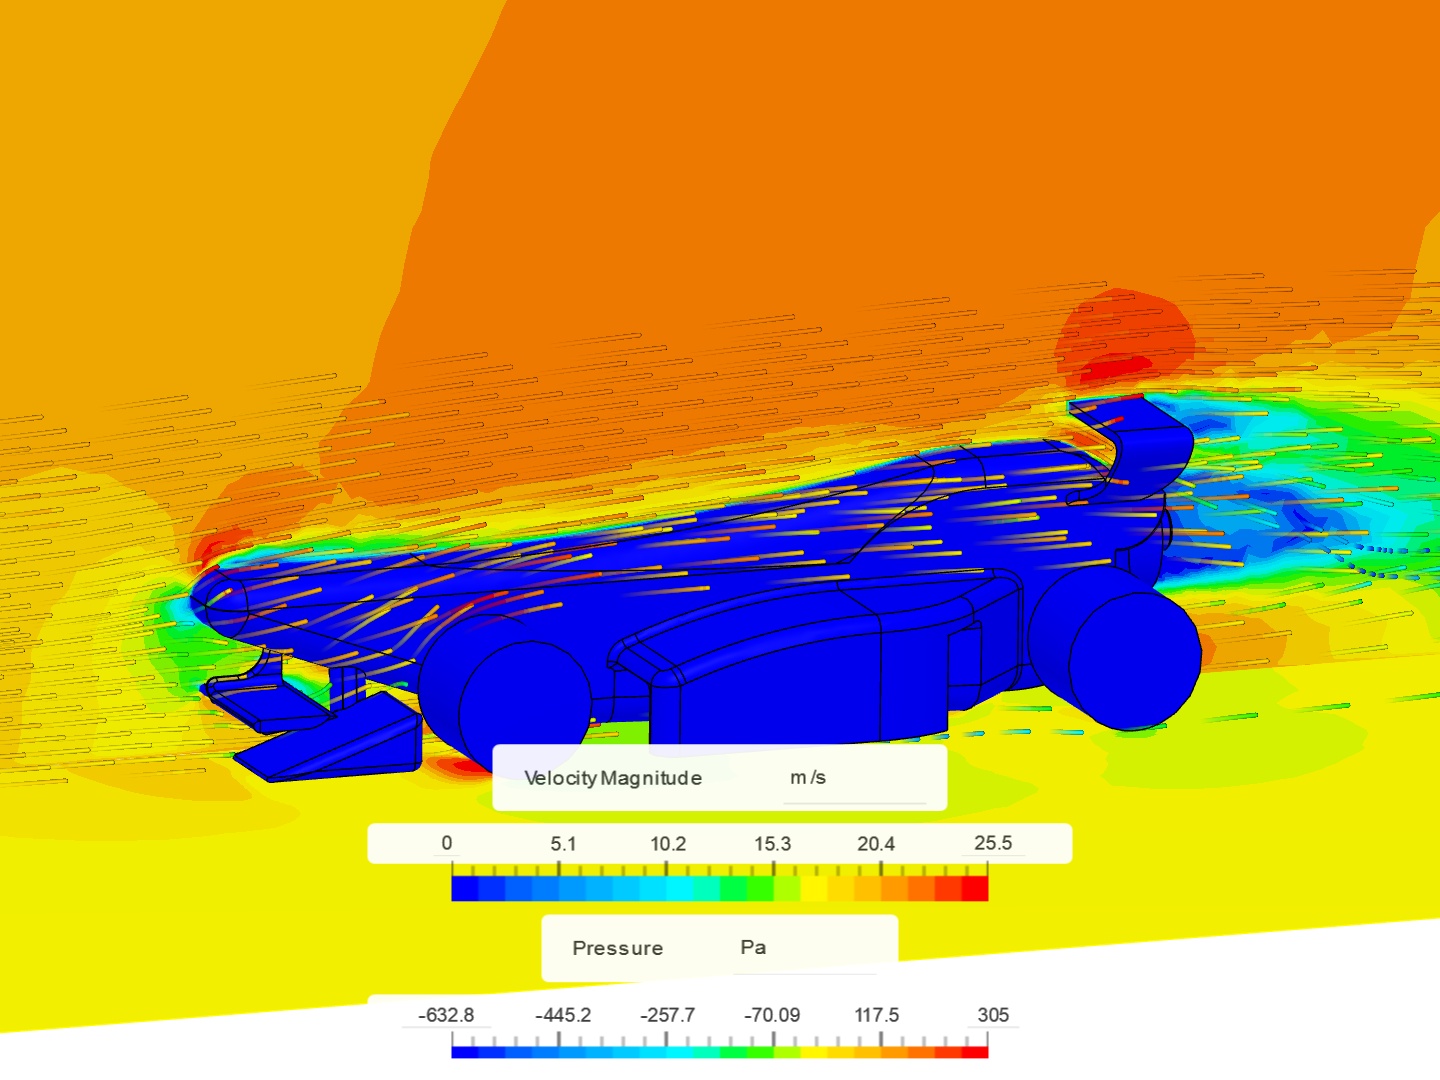Open the m/s velocity unit field
Viewport: 1440px width, 1080px height.
853,778
